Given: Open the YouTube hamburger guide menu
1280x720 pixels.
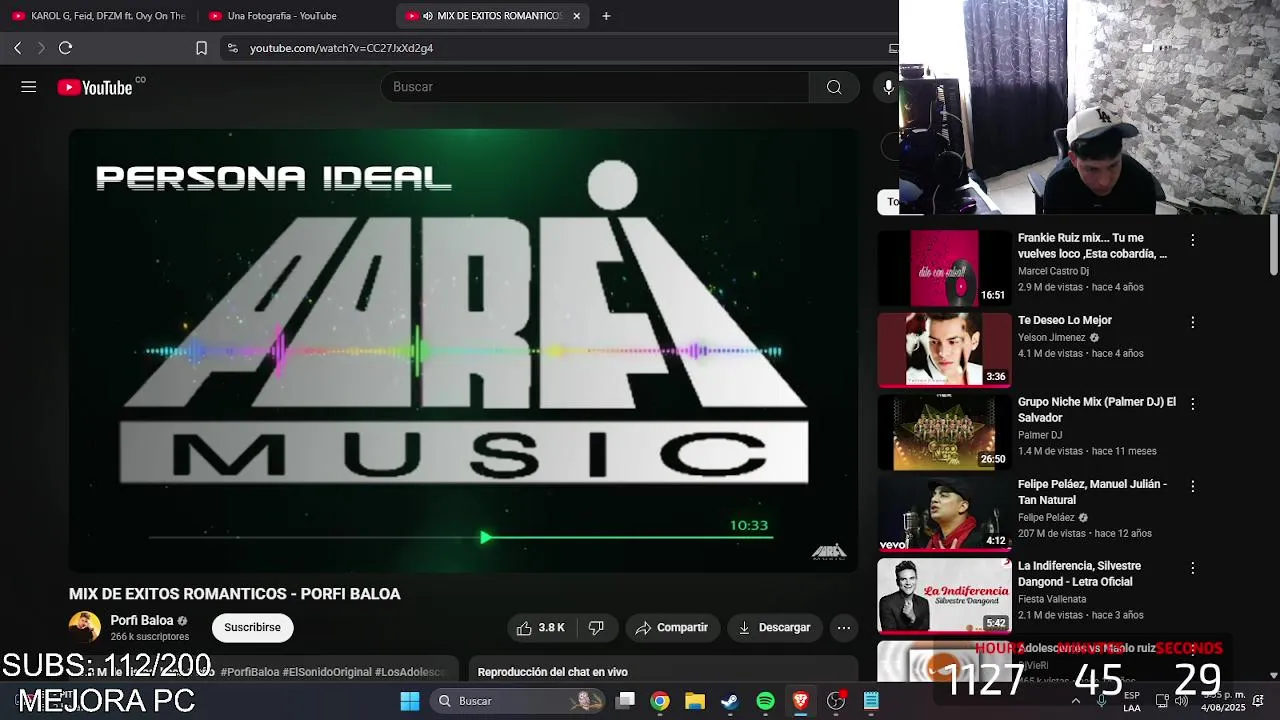Looking at the screenshot, I should pos(28,87).
